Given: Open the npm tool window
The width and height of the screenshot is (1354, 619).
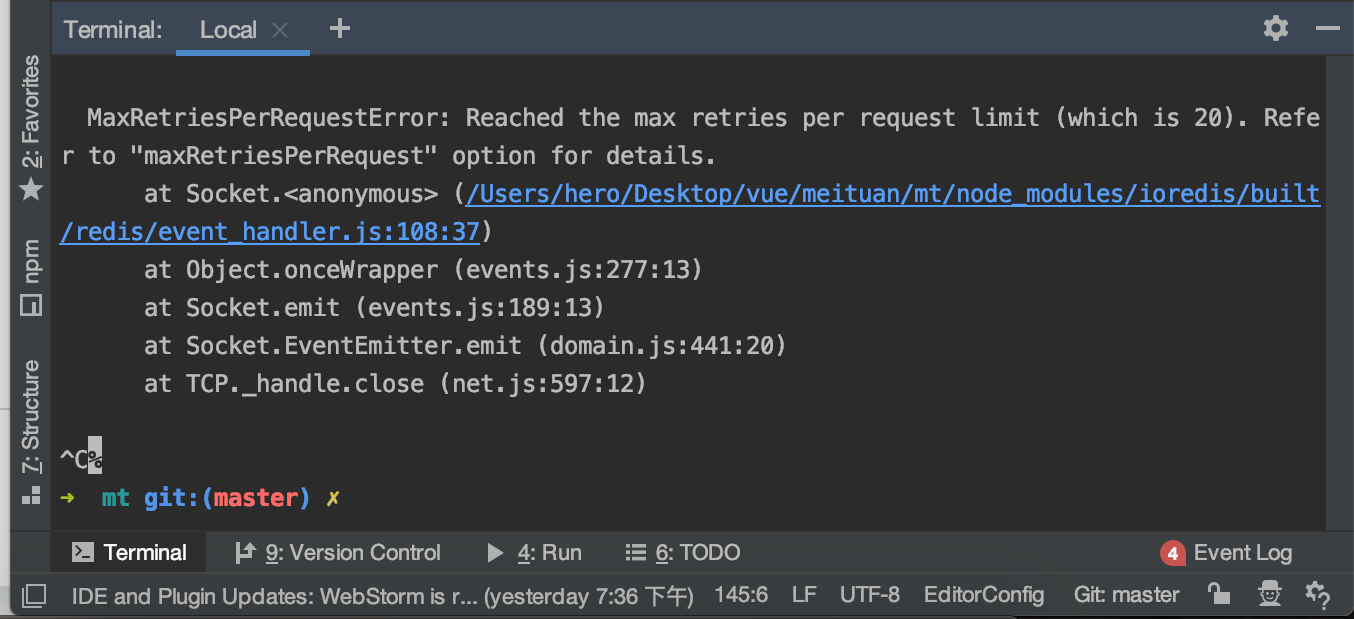Looking at the screenshot, I should 31,278.
